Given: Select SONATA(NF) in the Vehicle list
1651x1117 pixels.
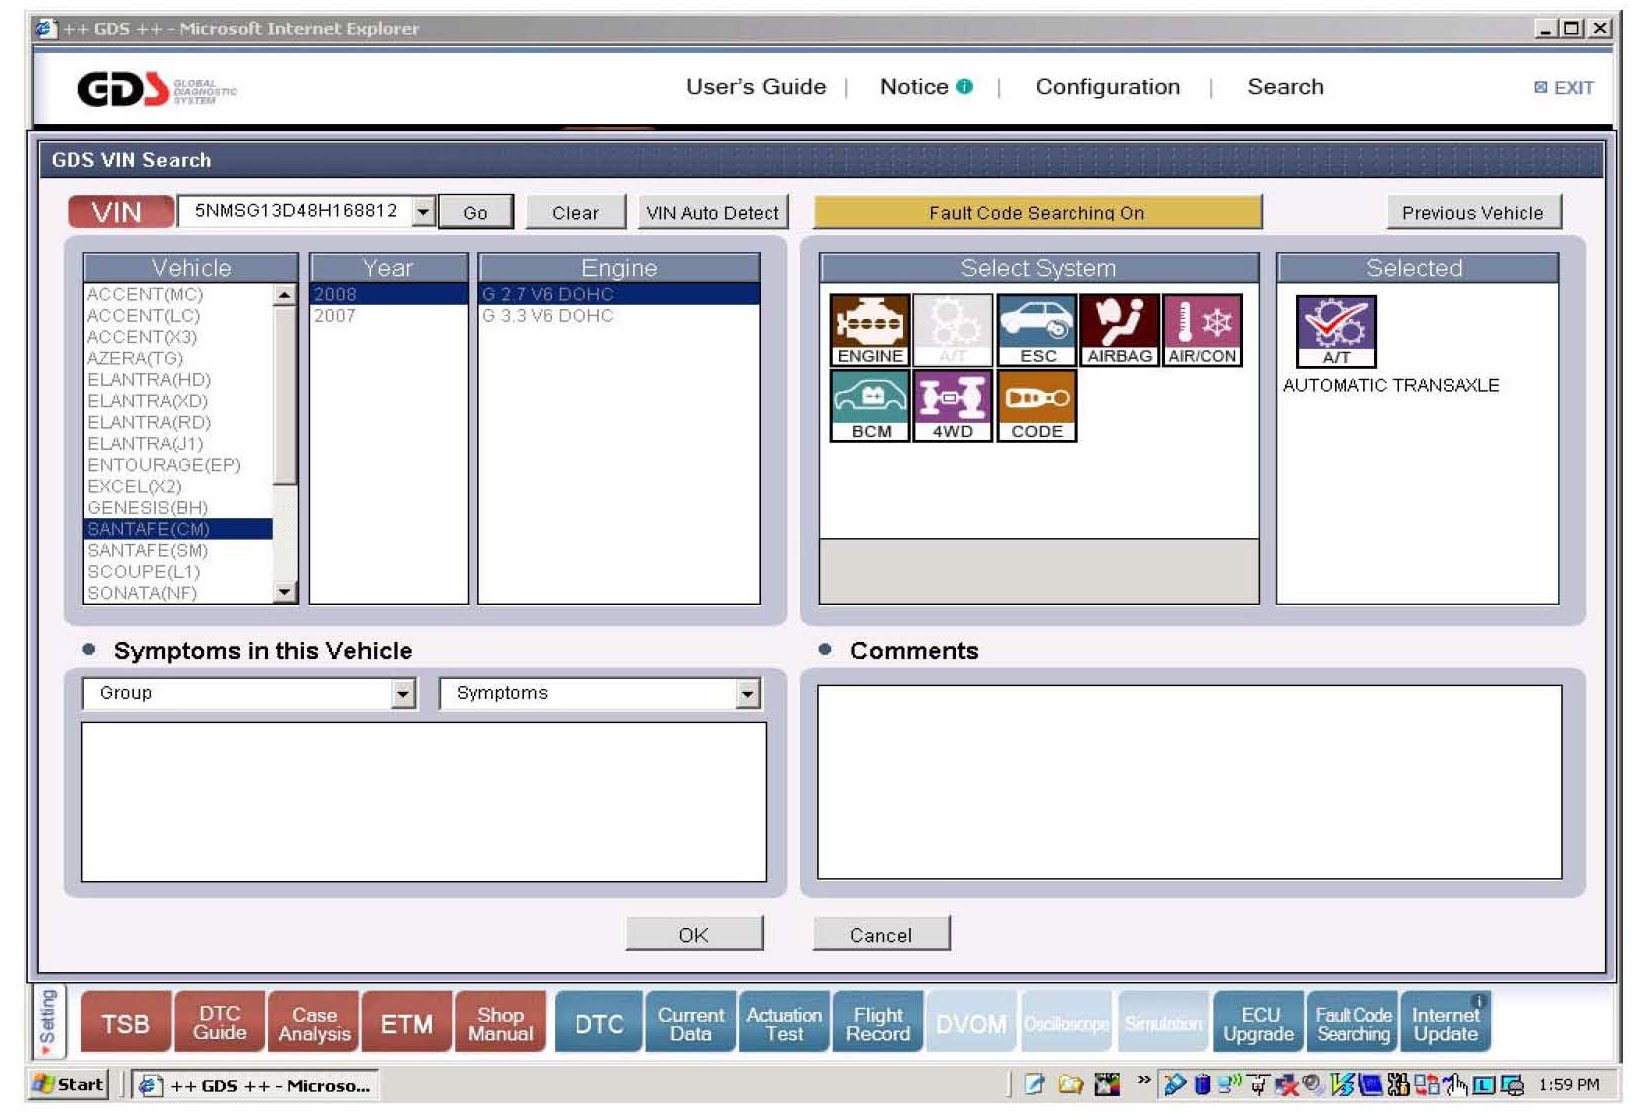Looking at the screenshot, I should 142,593.
